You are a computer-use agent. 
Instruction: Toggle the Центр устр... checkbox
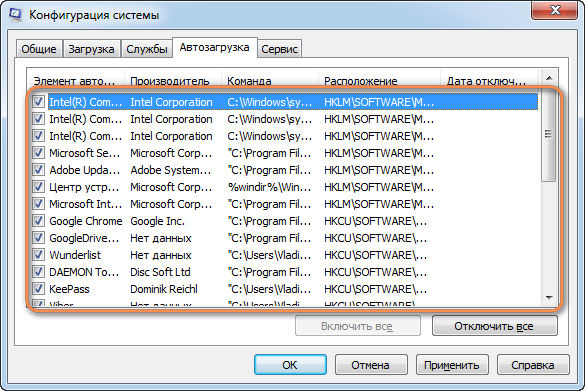[38, 187]
